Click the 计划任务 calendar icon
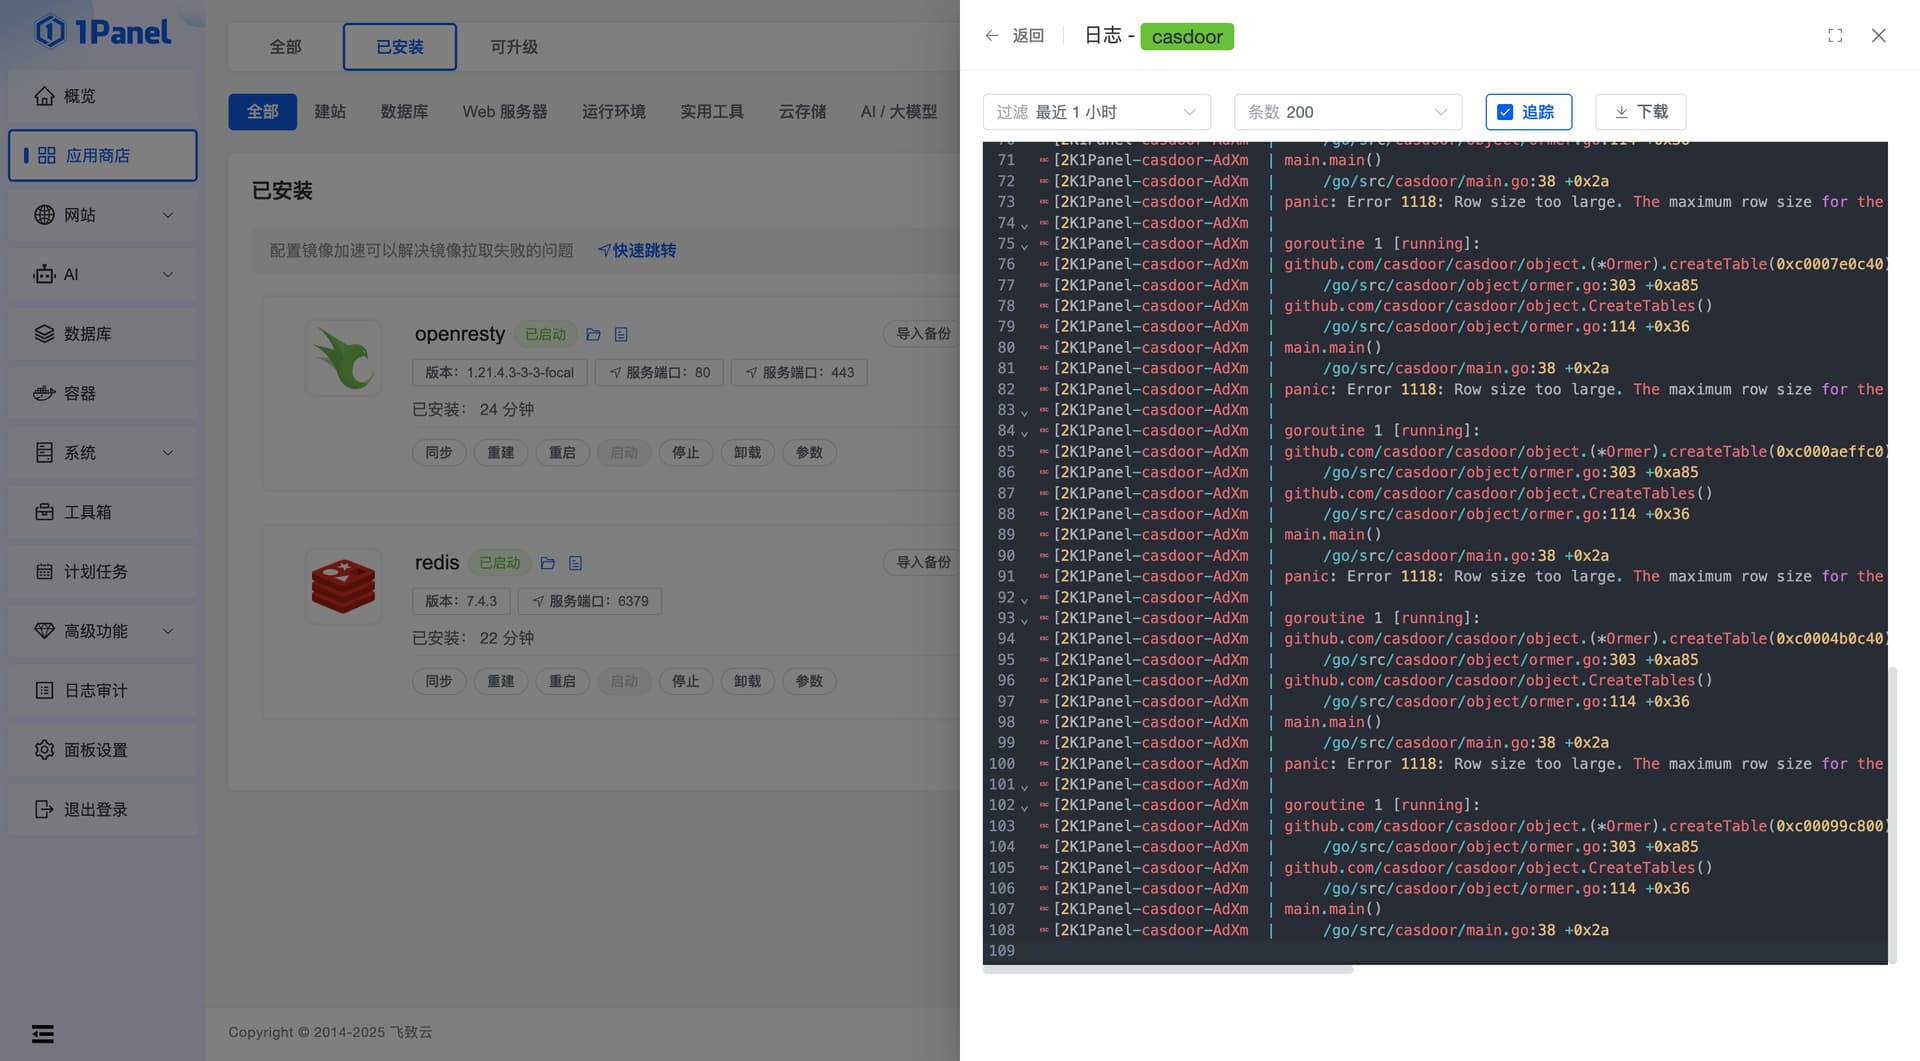The height and width of the screenshot is (1061, 1920). (x=44, y=572)
